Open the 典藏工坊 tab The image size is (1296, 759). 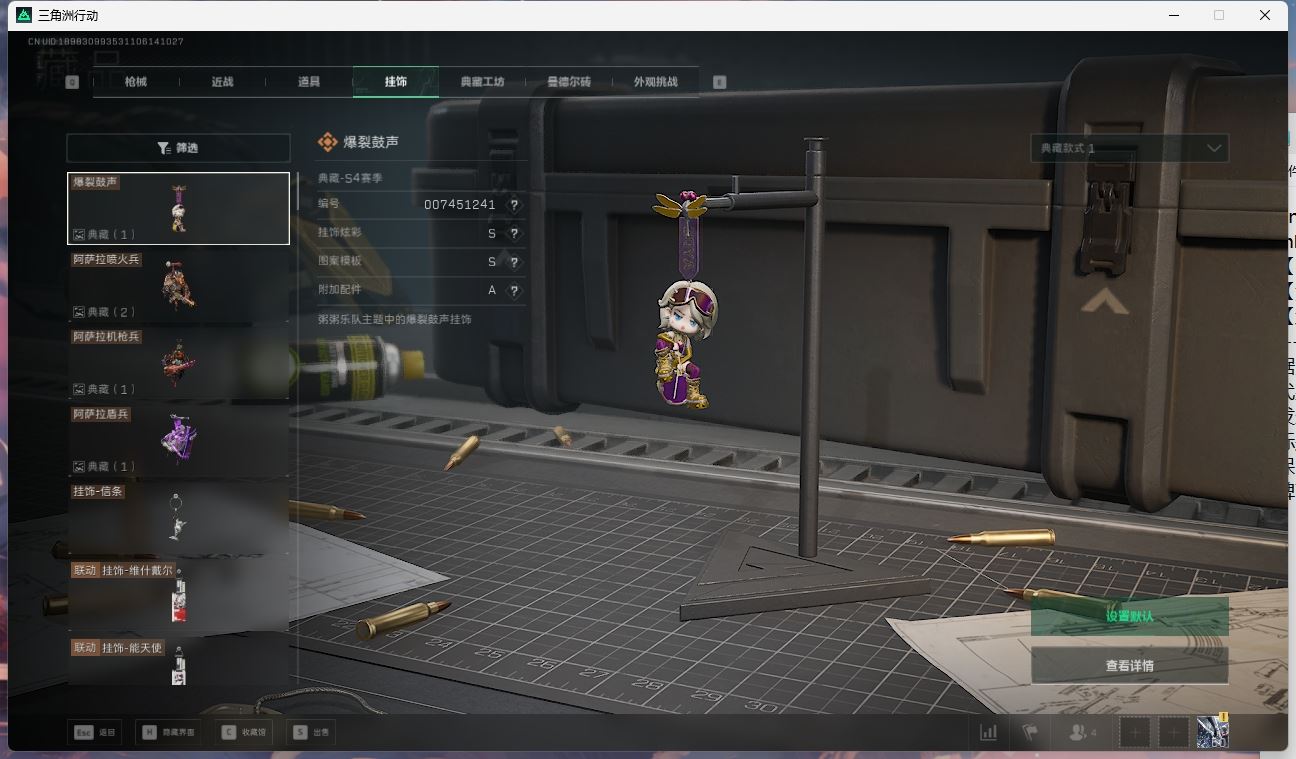click(482, 82)
